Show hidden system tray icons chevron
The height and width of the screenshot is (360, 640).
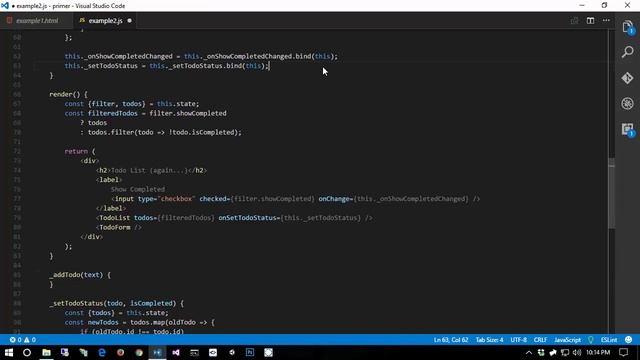(x=529, y=353)
